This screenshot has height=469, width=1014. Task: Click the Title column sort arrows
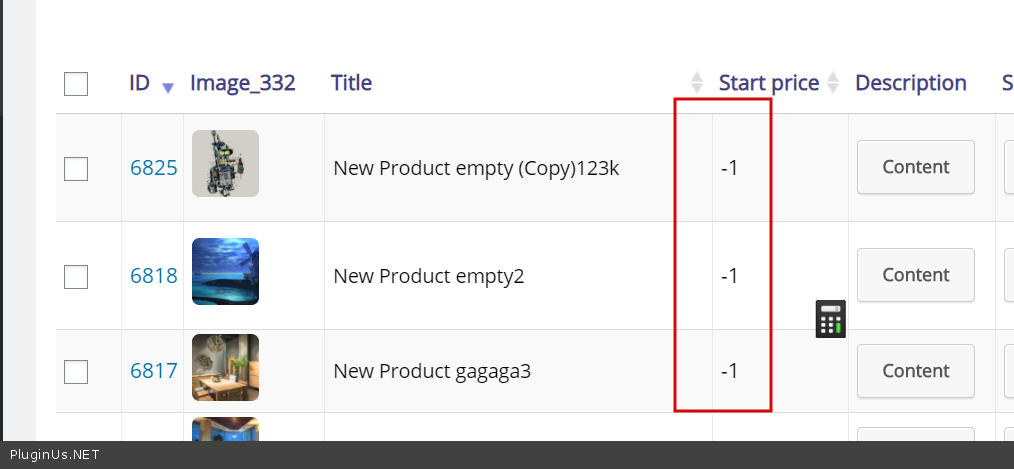[697, 83]
